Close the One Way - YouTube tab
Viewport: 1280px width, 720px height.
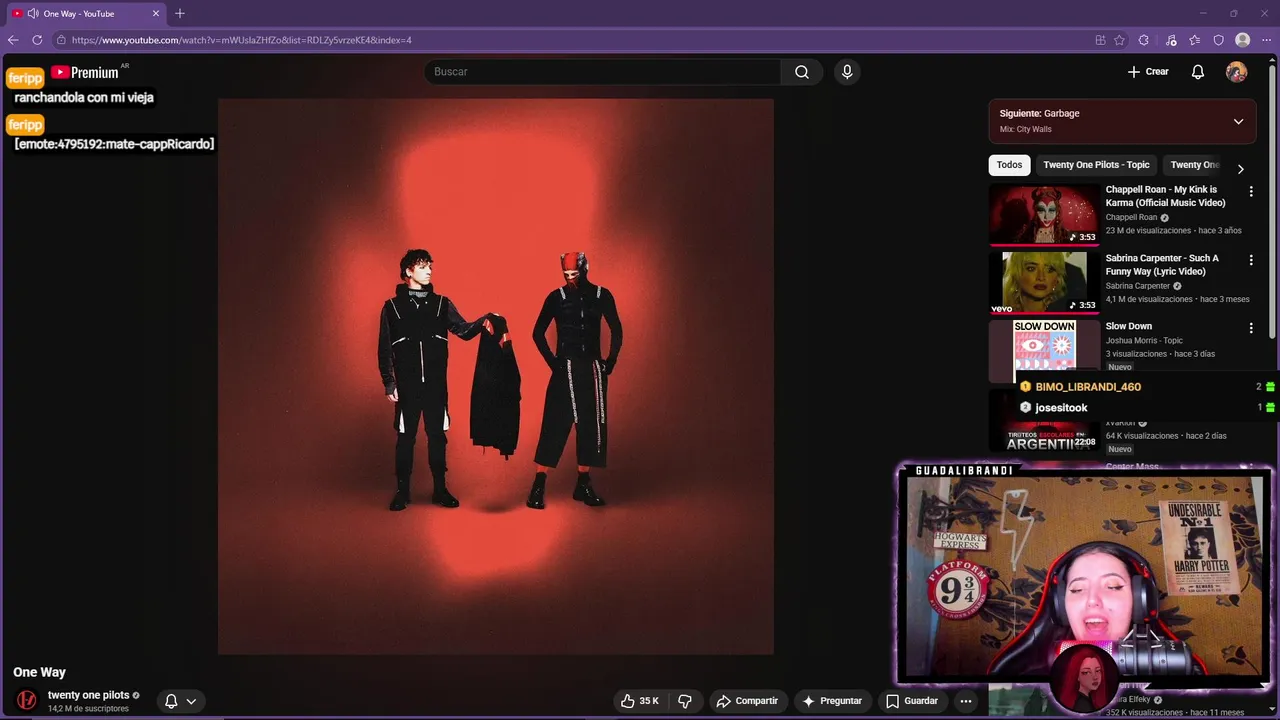tap(156, 13)
